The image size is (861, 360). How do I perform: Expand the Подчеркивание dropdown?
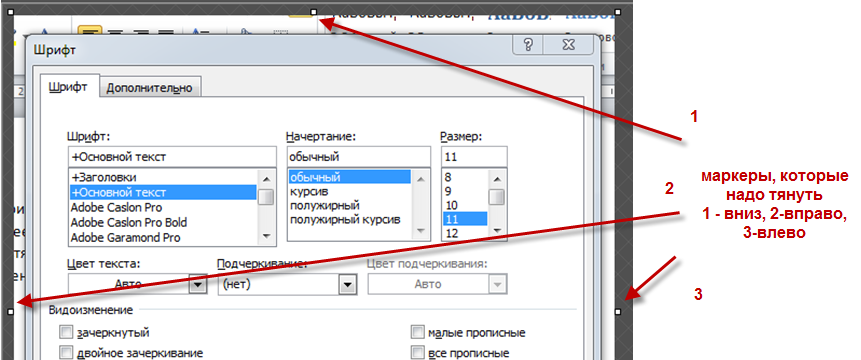(347, 284)
